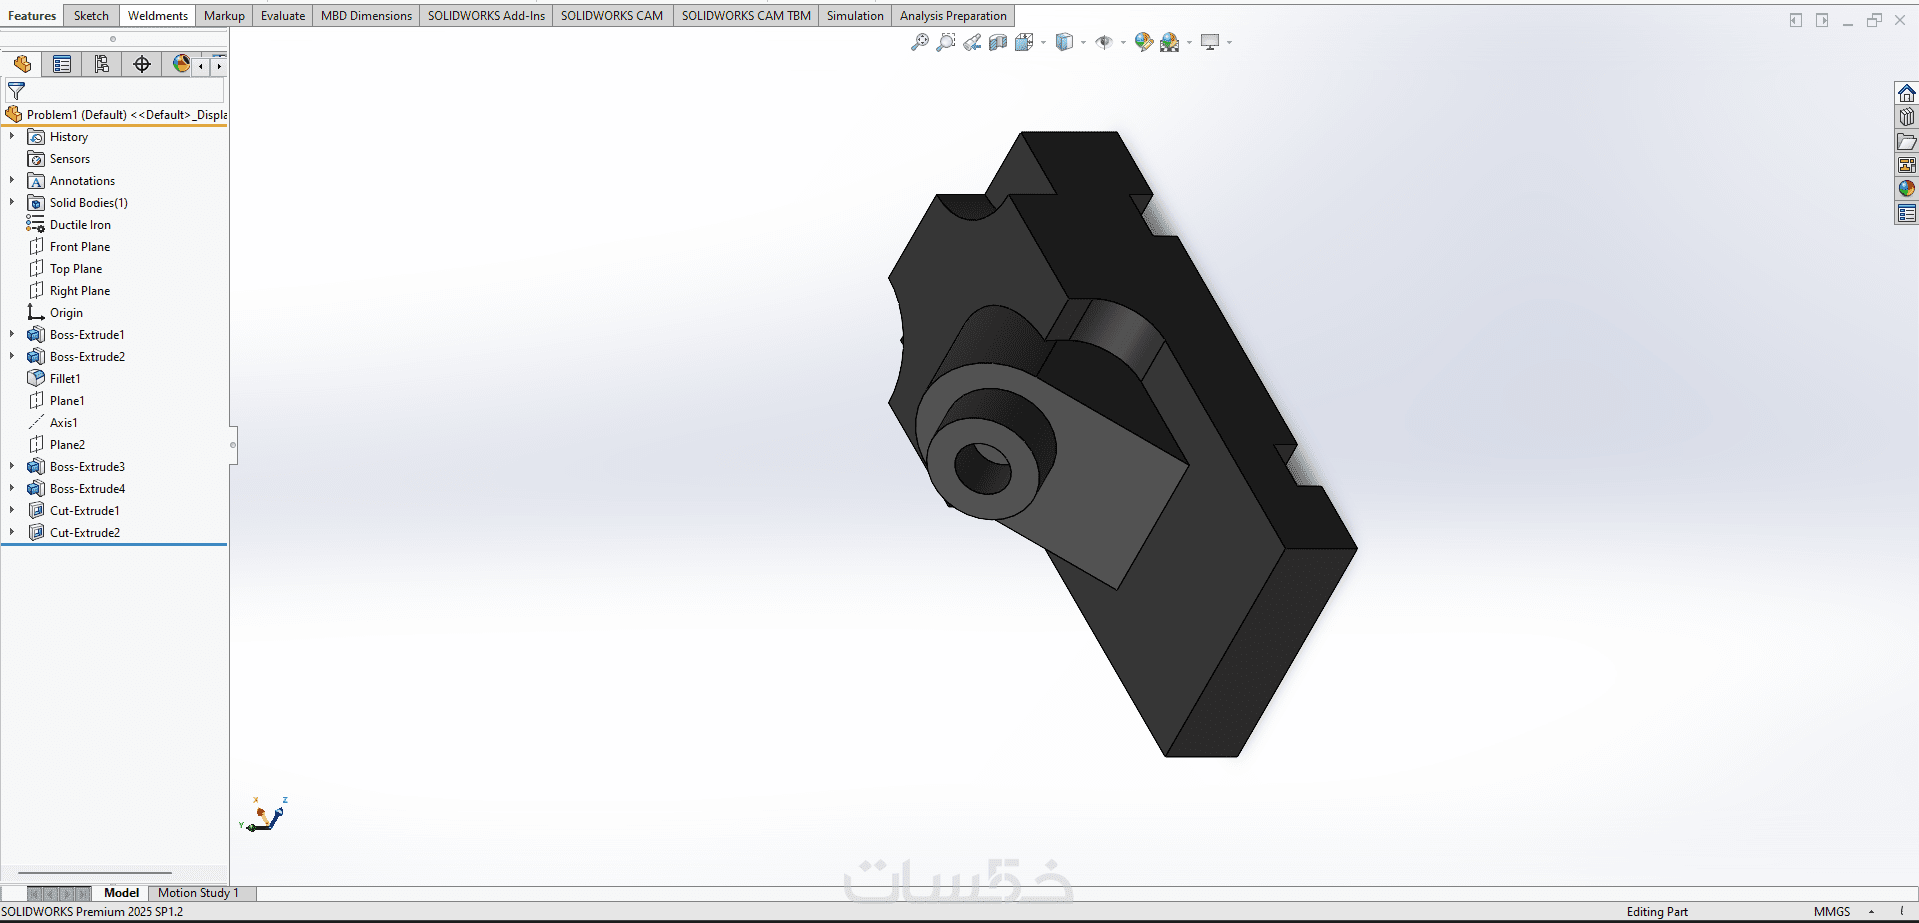This screenshot has width=1919, height=923.
Task: Click the feature tree filter field
Action: (116, 91)
